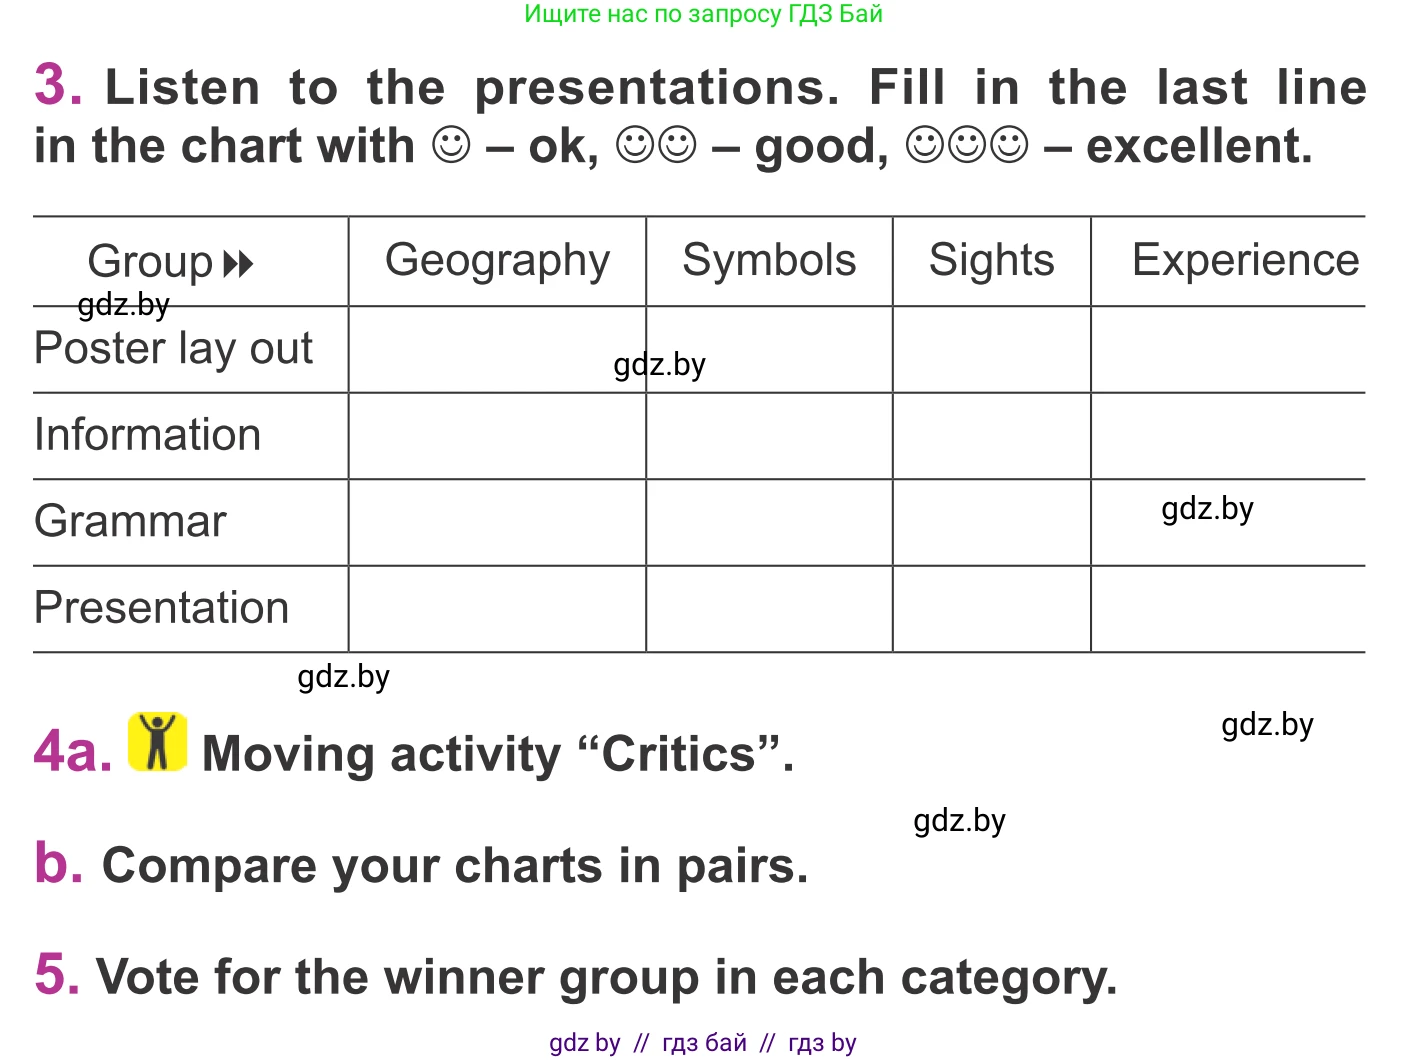Click the 'Poster lay out' row label

click(173, 349)
